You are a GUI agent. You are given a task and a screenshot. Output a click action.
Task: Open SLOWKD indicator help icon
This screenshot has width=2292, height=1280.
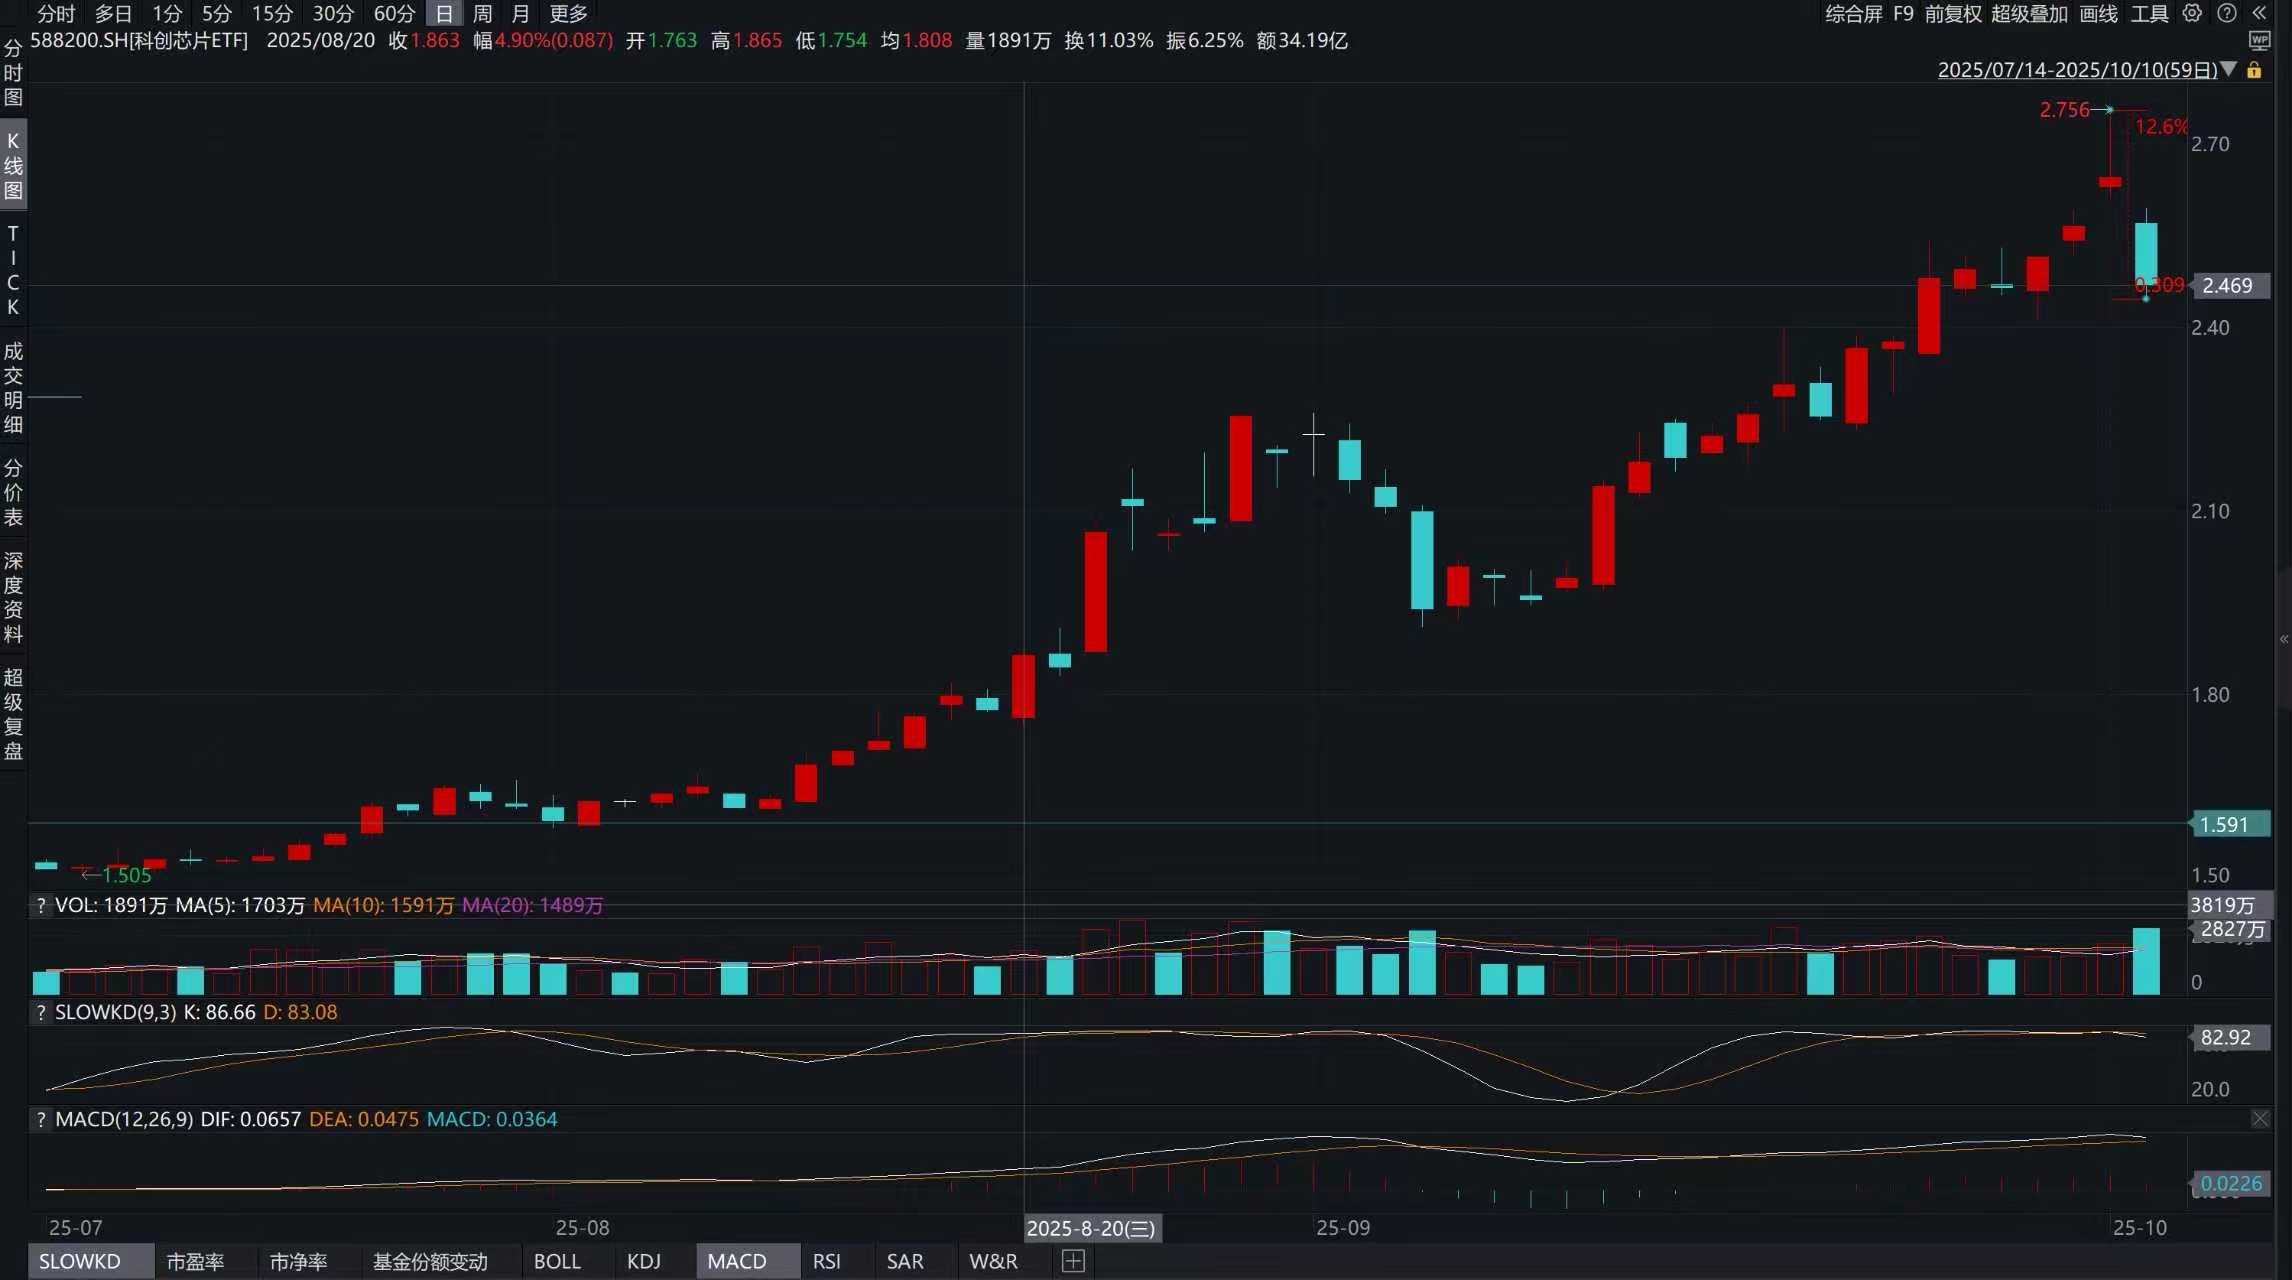coord(40,1012)
